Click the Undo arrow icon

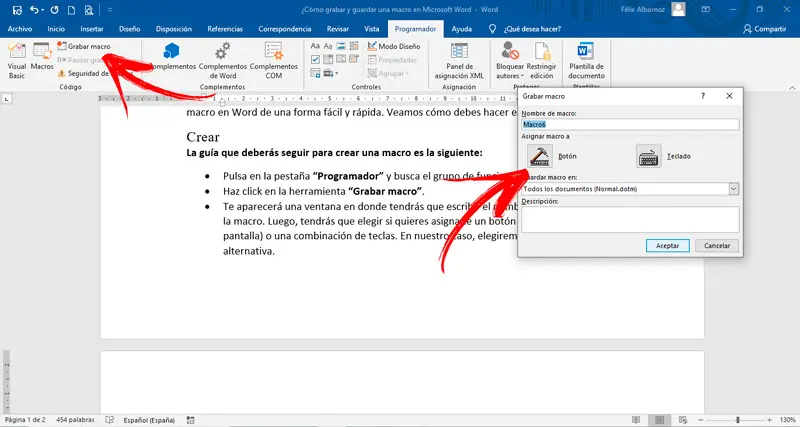34,10
